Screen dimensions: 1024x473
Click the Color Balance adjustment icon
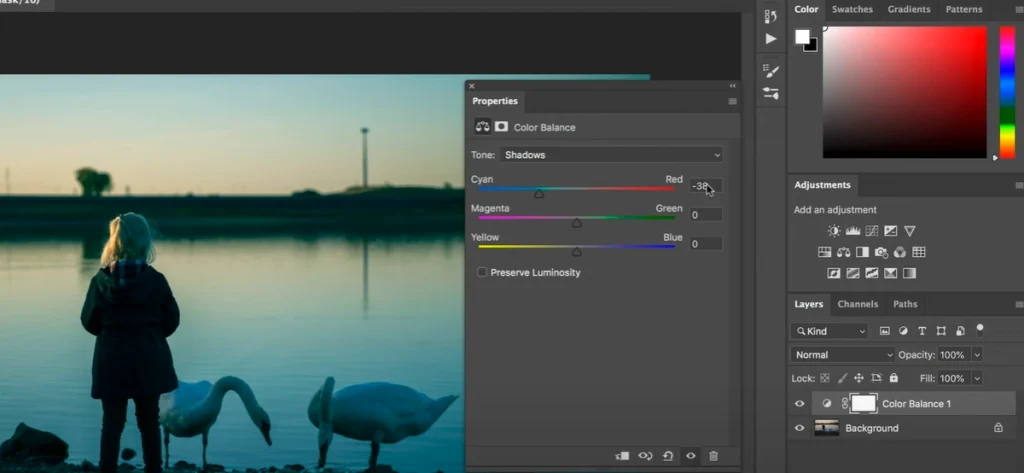[843, 252]
